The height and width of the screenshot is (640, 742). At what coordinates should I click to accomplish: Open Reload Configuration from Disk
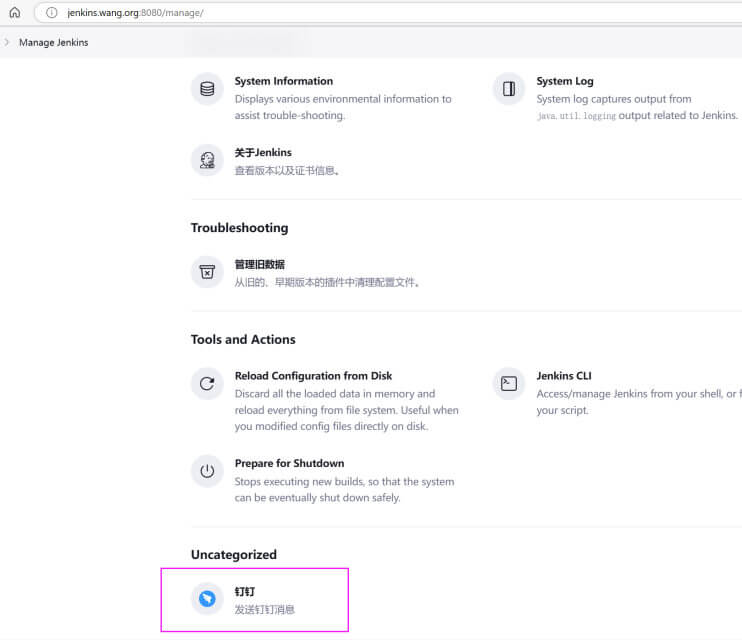313,376
